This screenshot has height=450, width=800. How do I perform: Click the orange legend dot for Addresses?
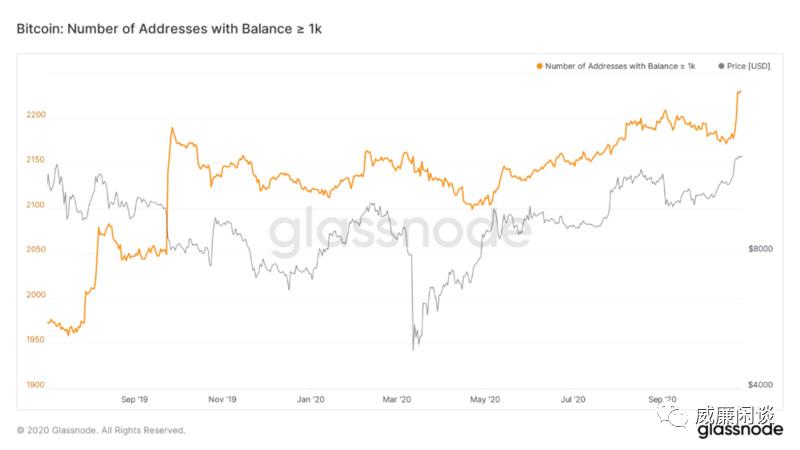pyautogui.click(x=540, y=66)
